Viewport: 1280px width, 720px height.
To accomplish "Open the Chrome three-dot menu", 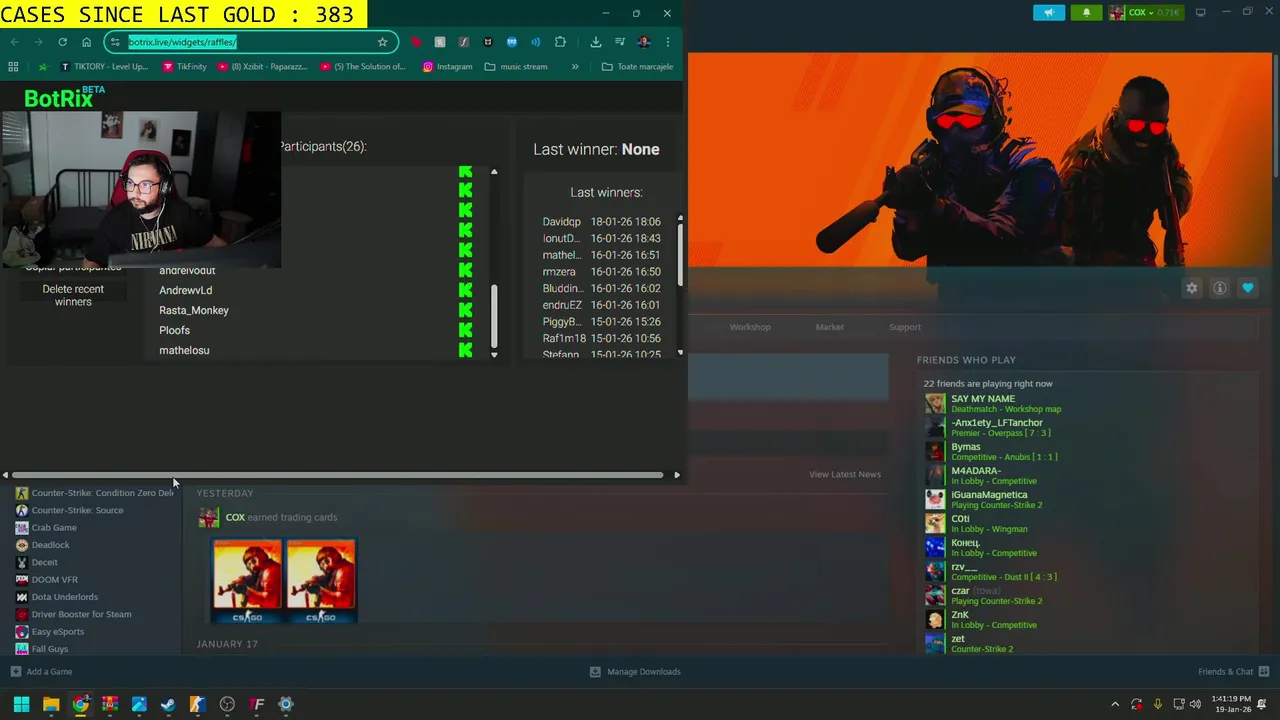I will tap(668, 42).
